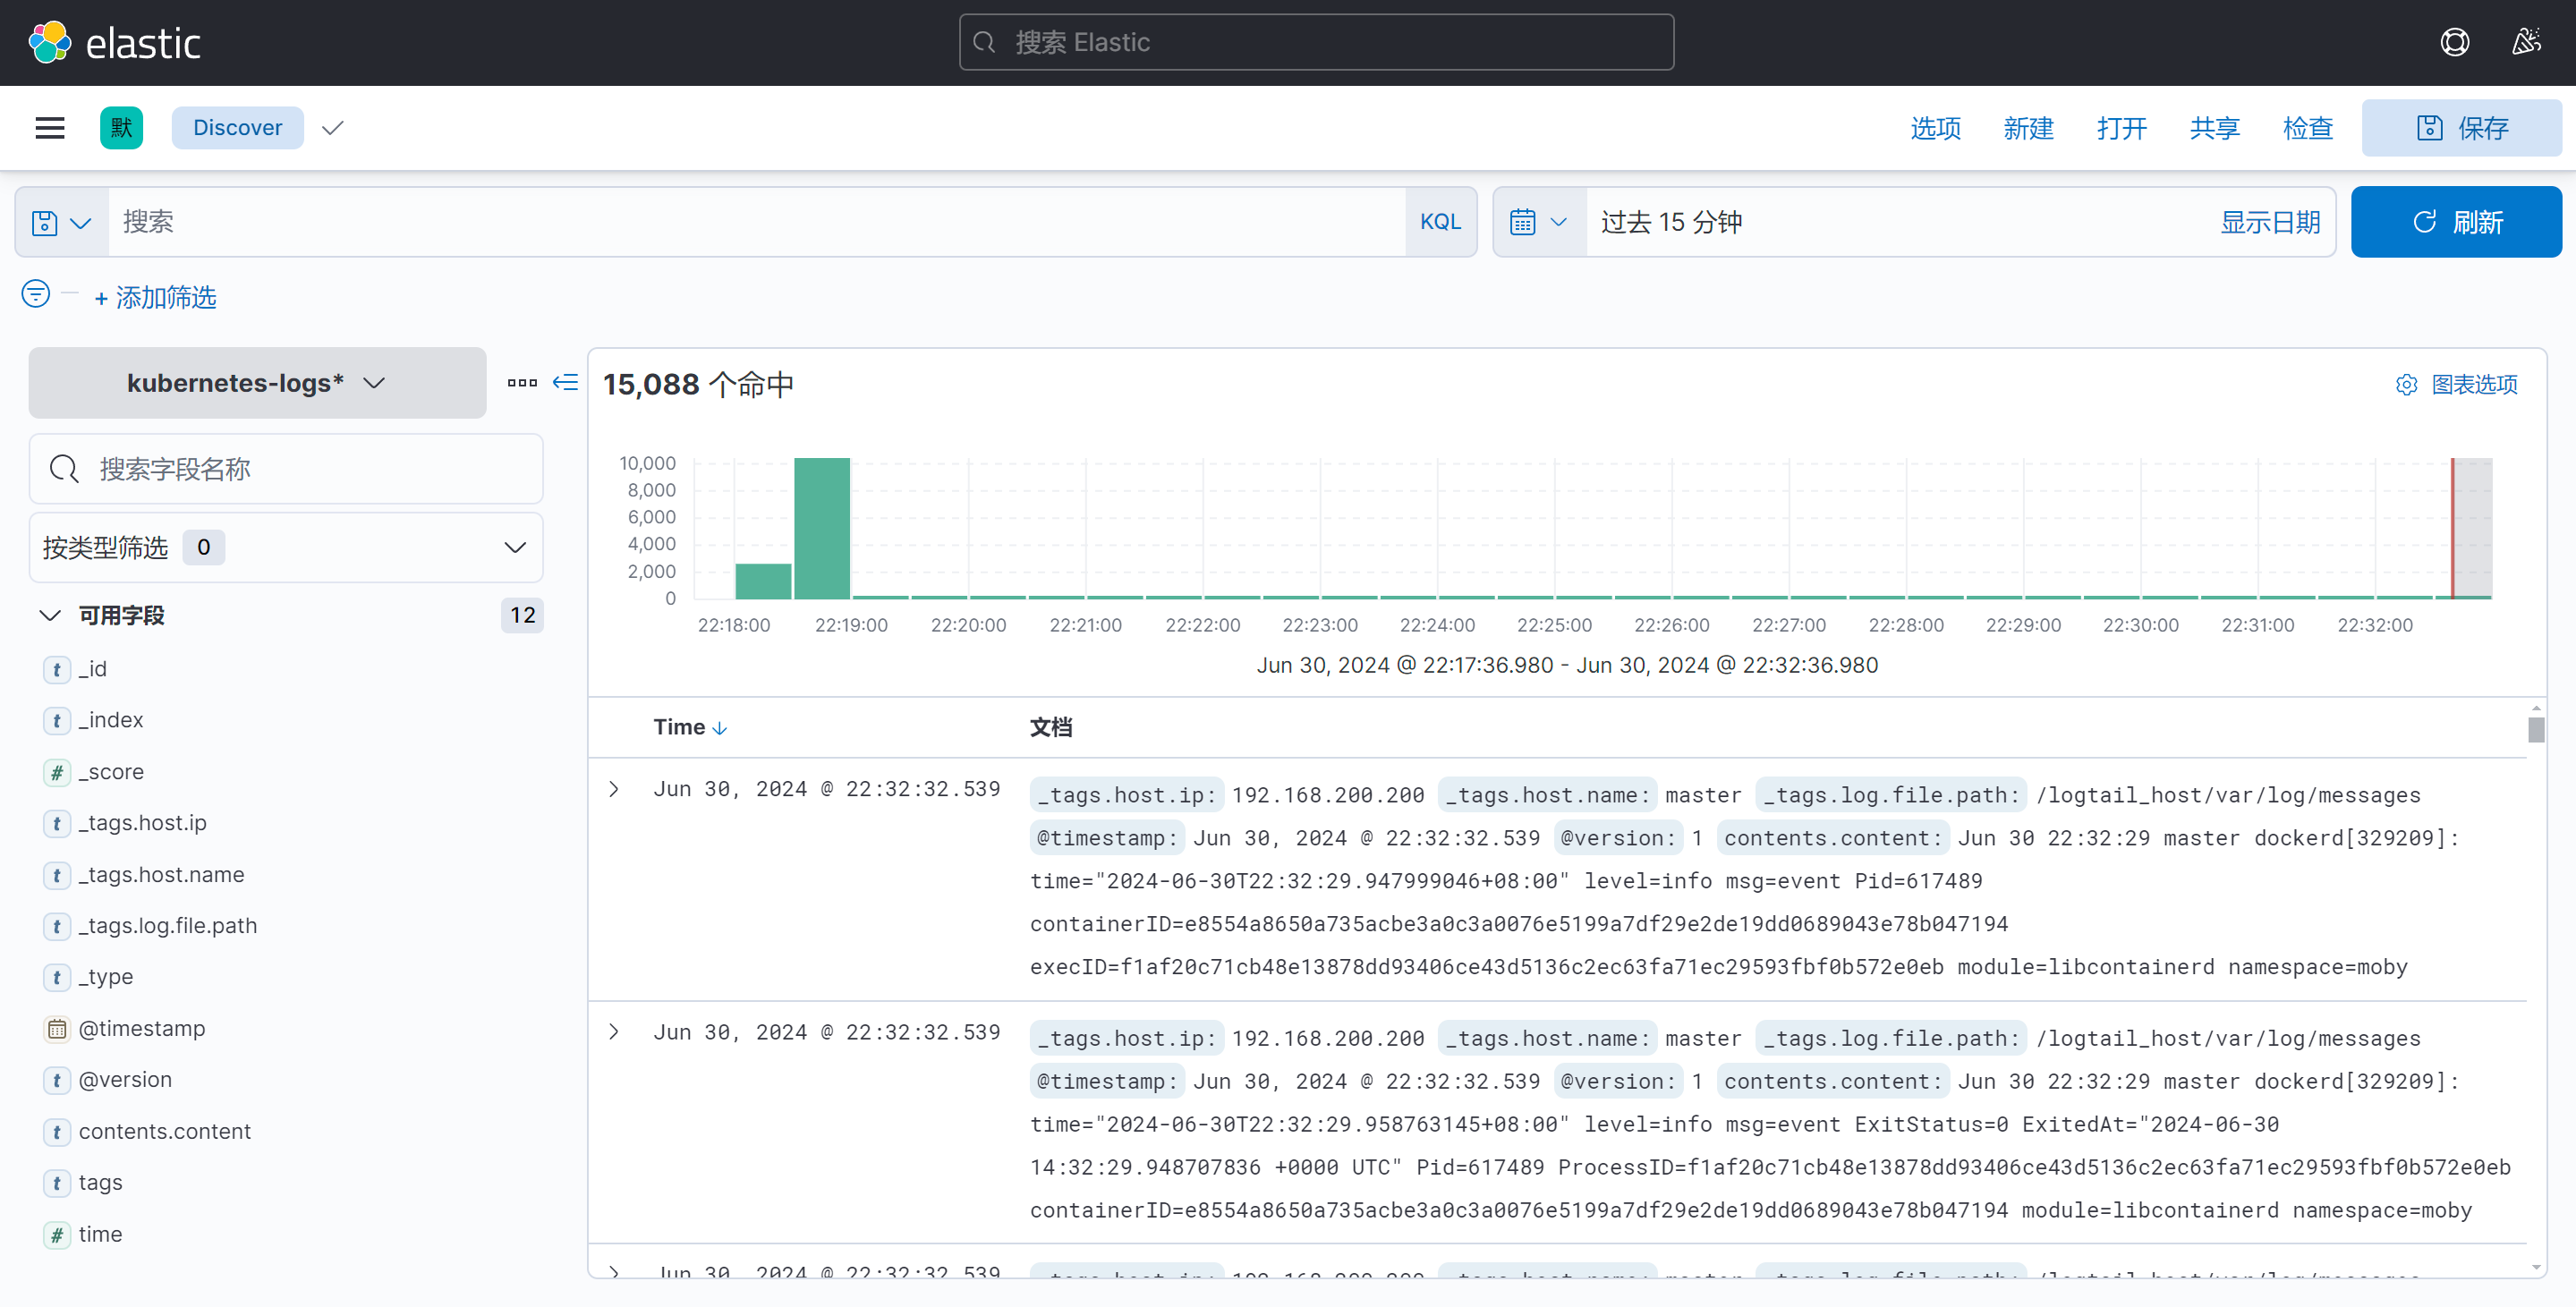Expand the second document row
This screenshot has height=1307, width=2576.
pyautogui.click(x=614, y=1033)
